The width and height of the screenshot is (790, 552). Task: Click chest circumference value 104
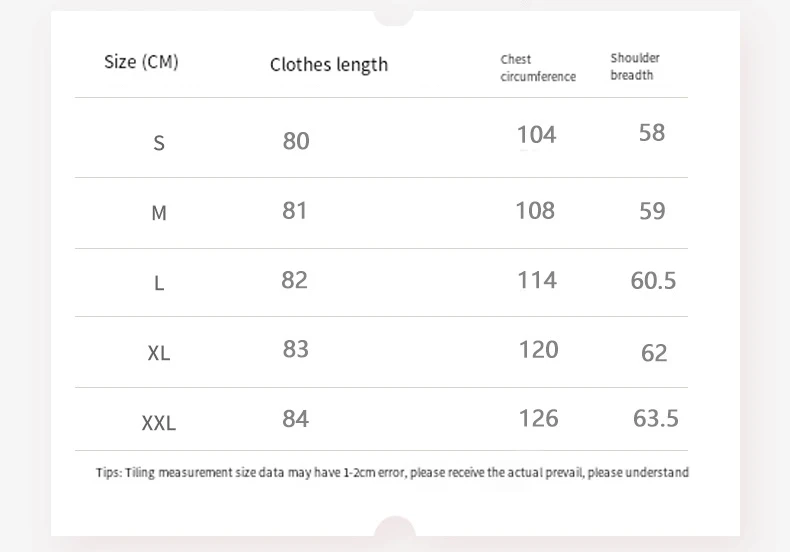pos(536,135)
